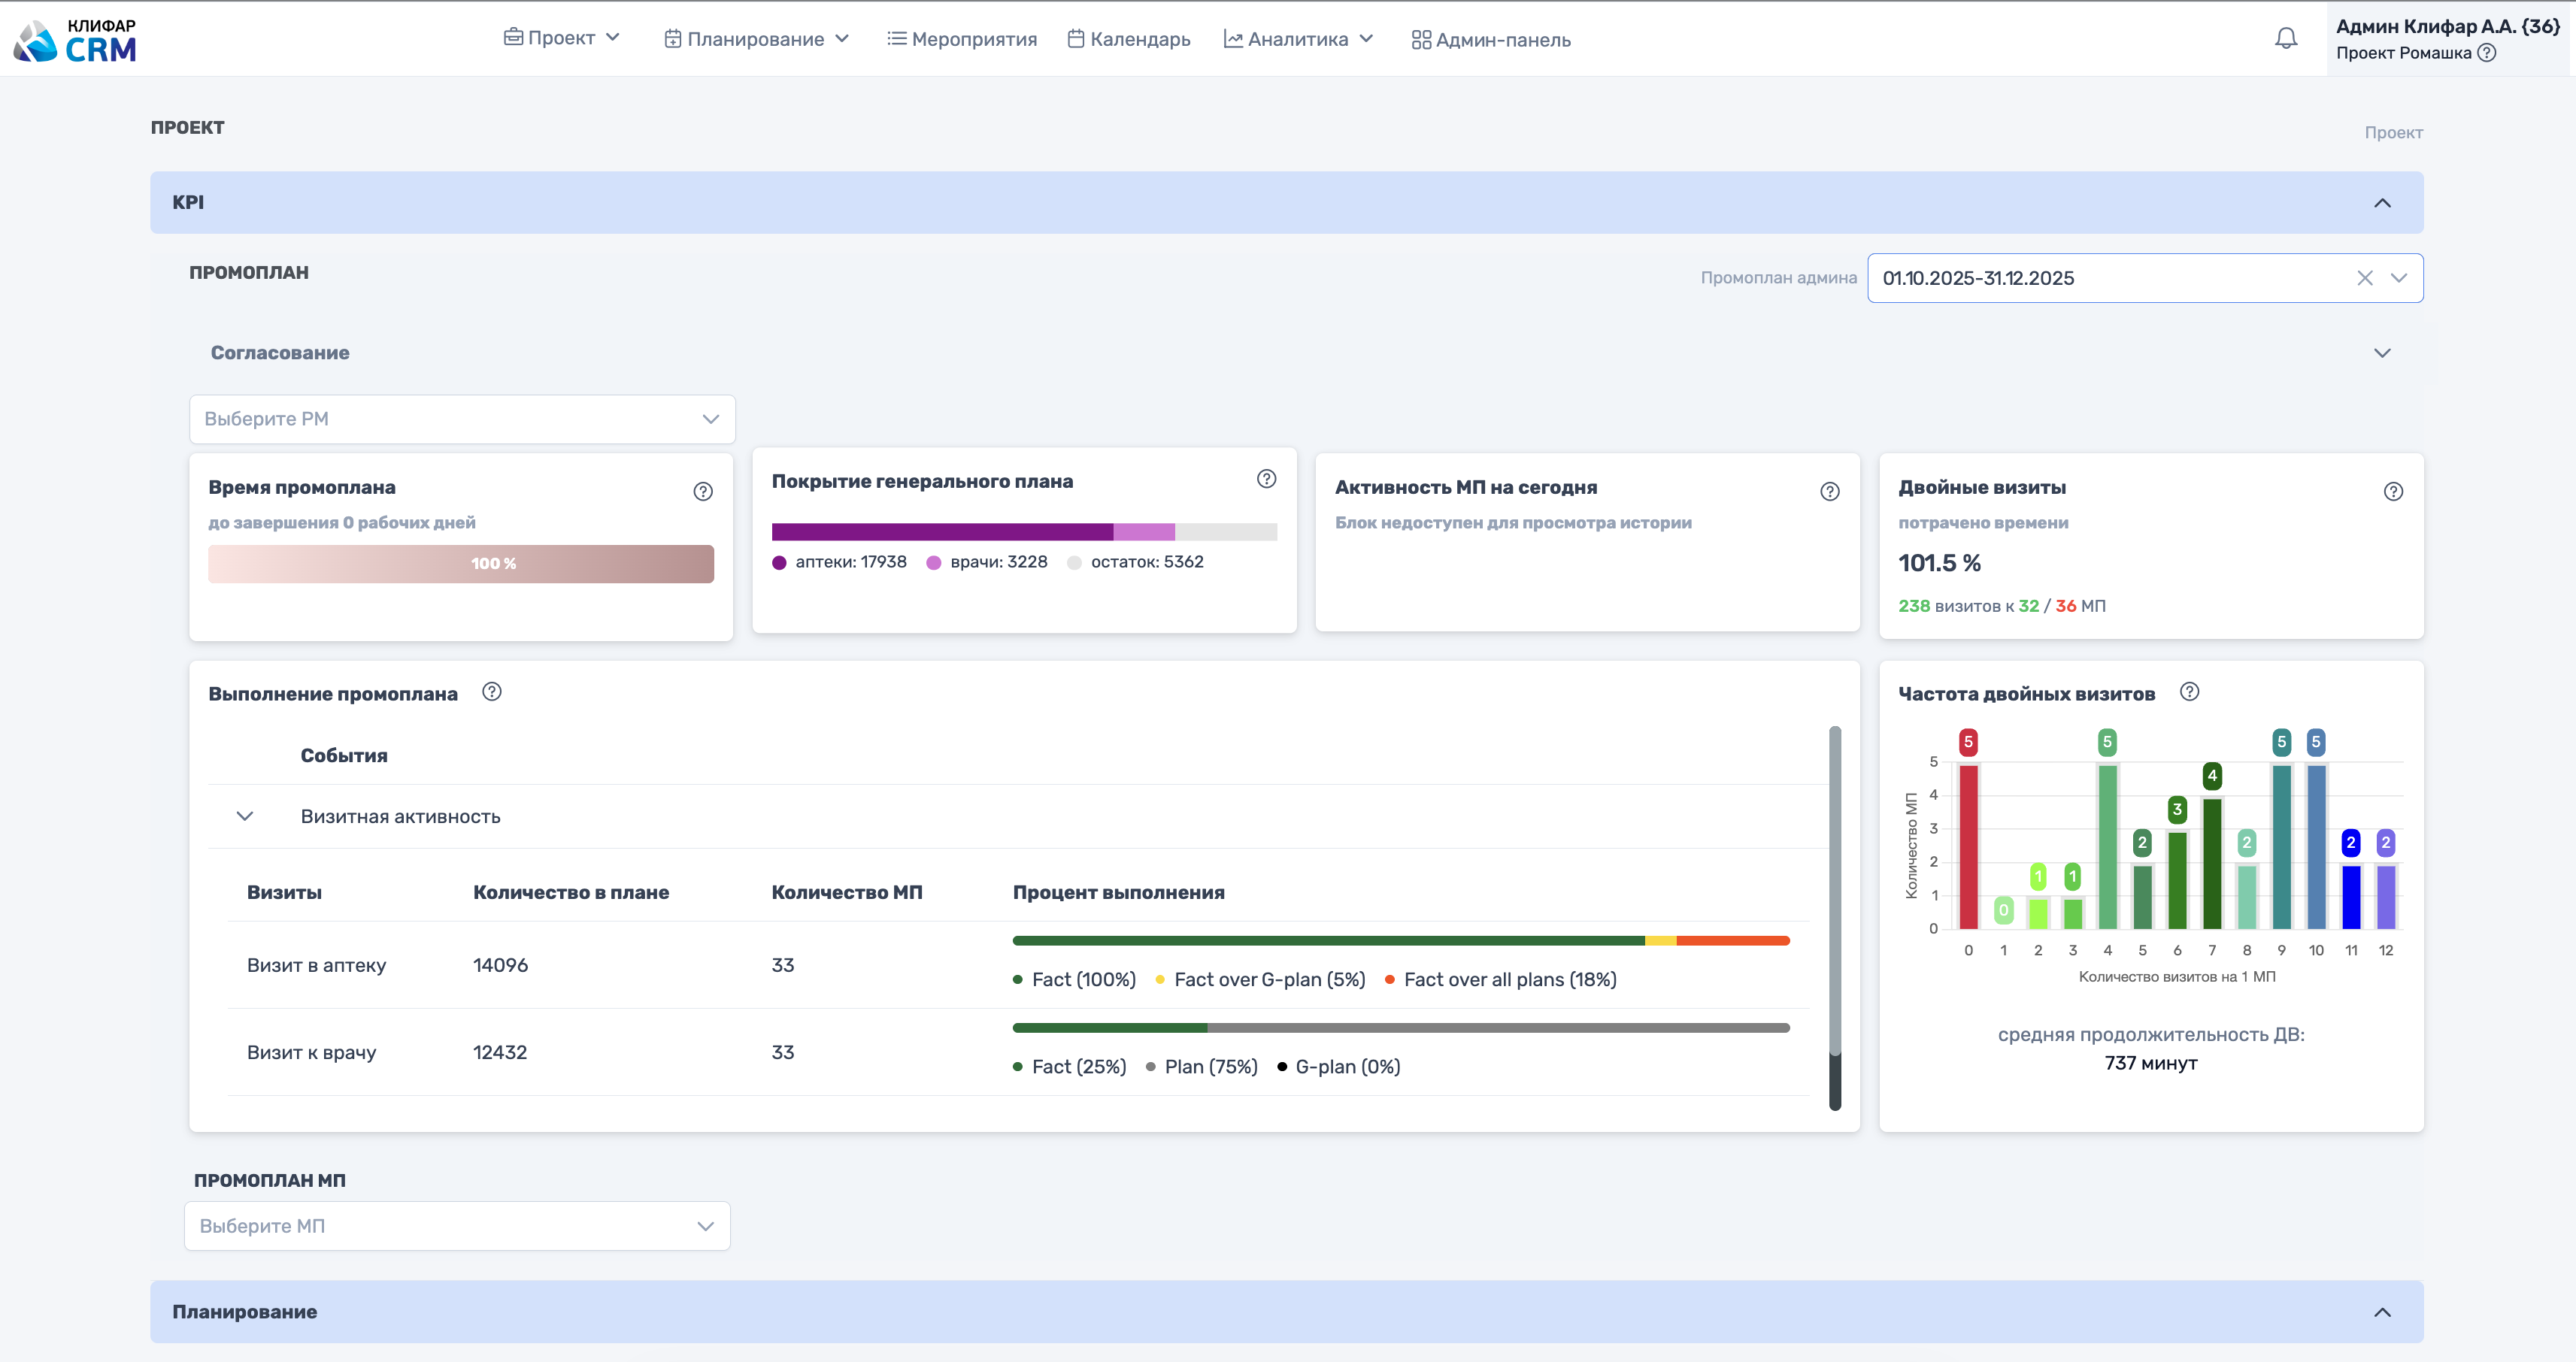Click the Визит в аптеку completion bar
This screenshot has width=2576, height=1362.
tap(1401, 941)
